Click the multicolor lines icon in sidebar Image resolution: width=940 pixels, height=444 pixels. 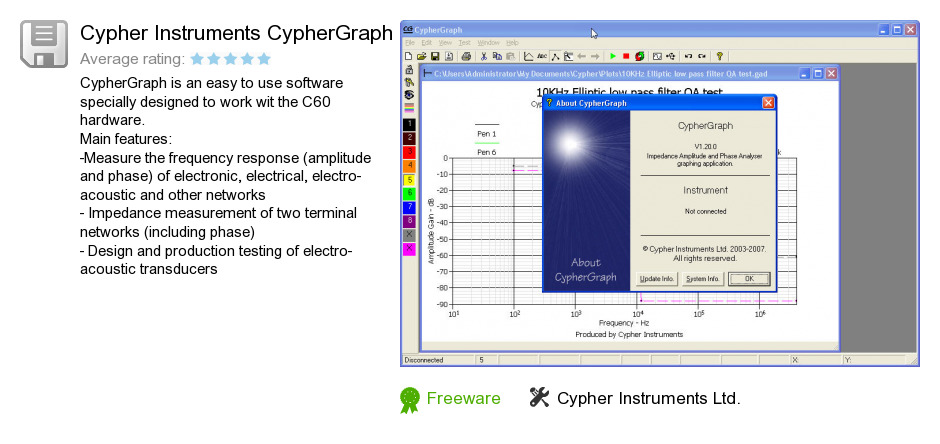pos(409,108)
